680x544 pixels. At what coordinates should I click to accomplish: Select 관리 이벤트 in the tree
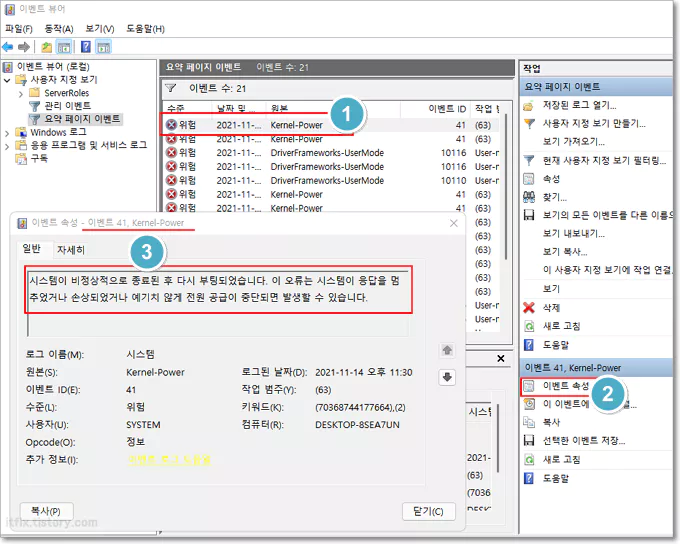pyautogui.click(x=68, y=106)
